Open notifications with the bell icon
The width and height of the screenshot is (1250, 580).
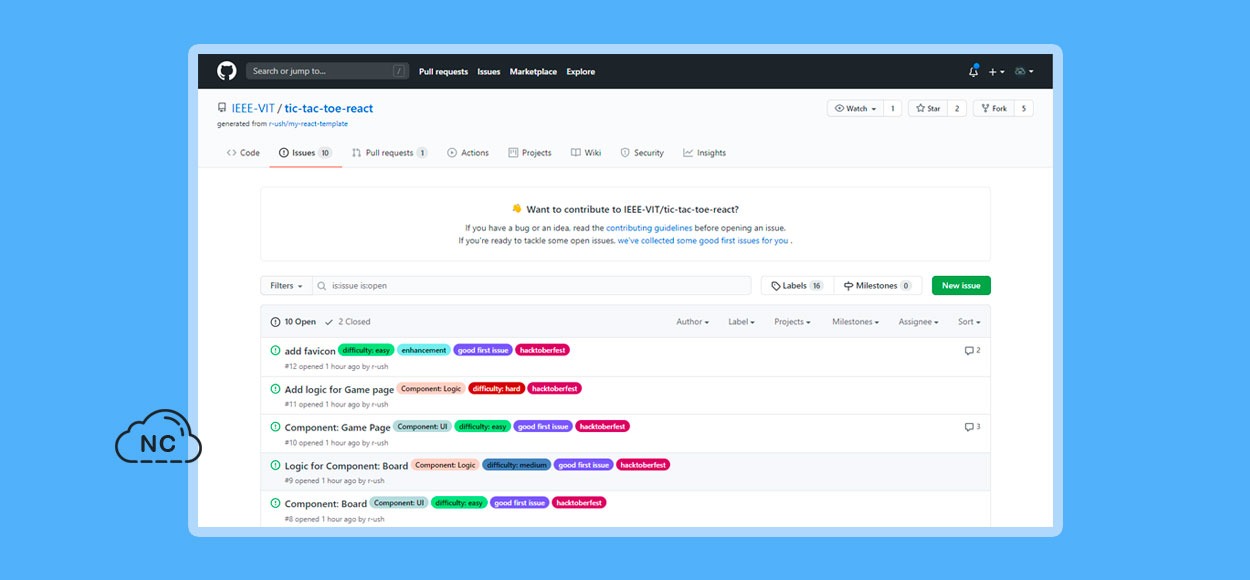pos(974,71)
